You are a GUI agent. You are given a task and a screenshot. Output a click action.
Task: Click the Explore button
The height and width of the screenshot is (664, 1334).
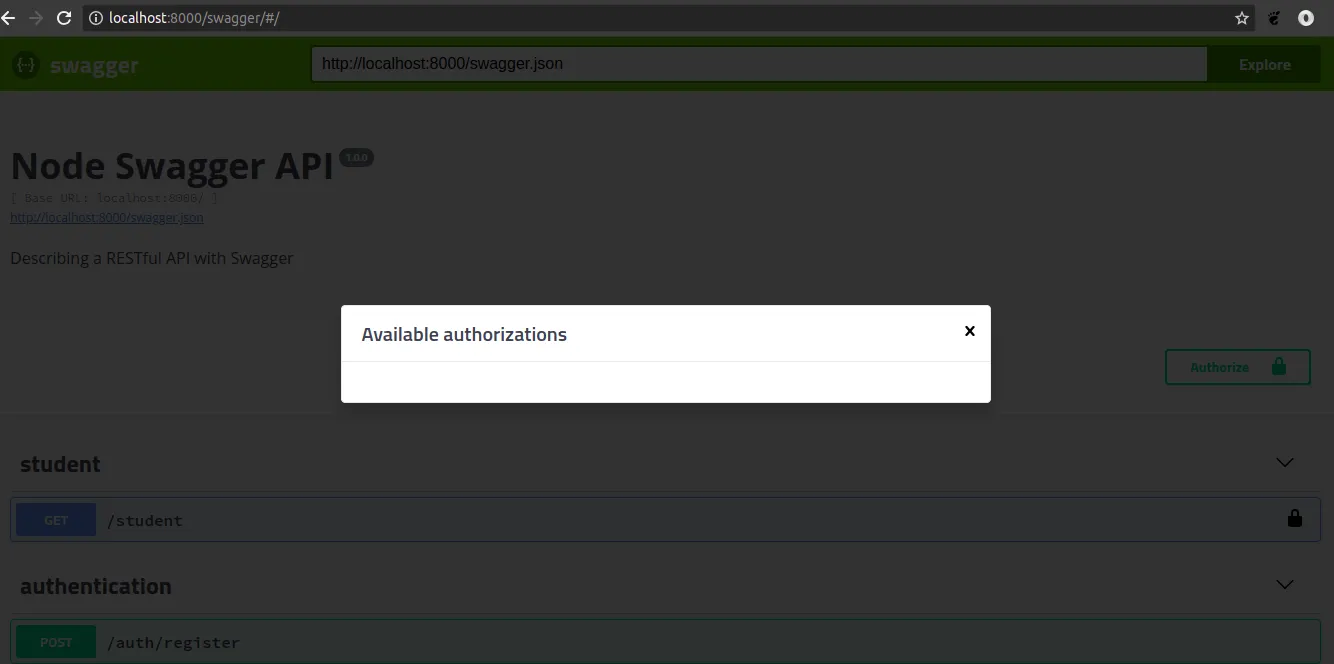click(x=1264, y=64)
